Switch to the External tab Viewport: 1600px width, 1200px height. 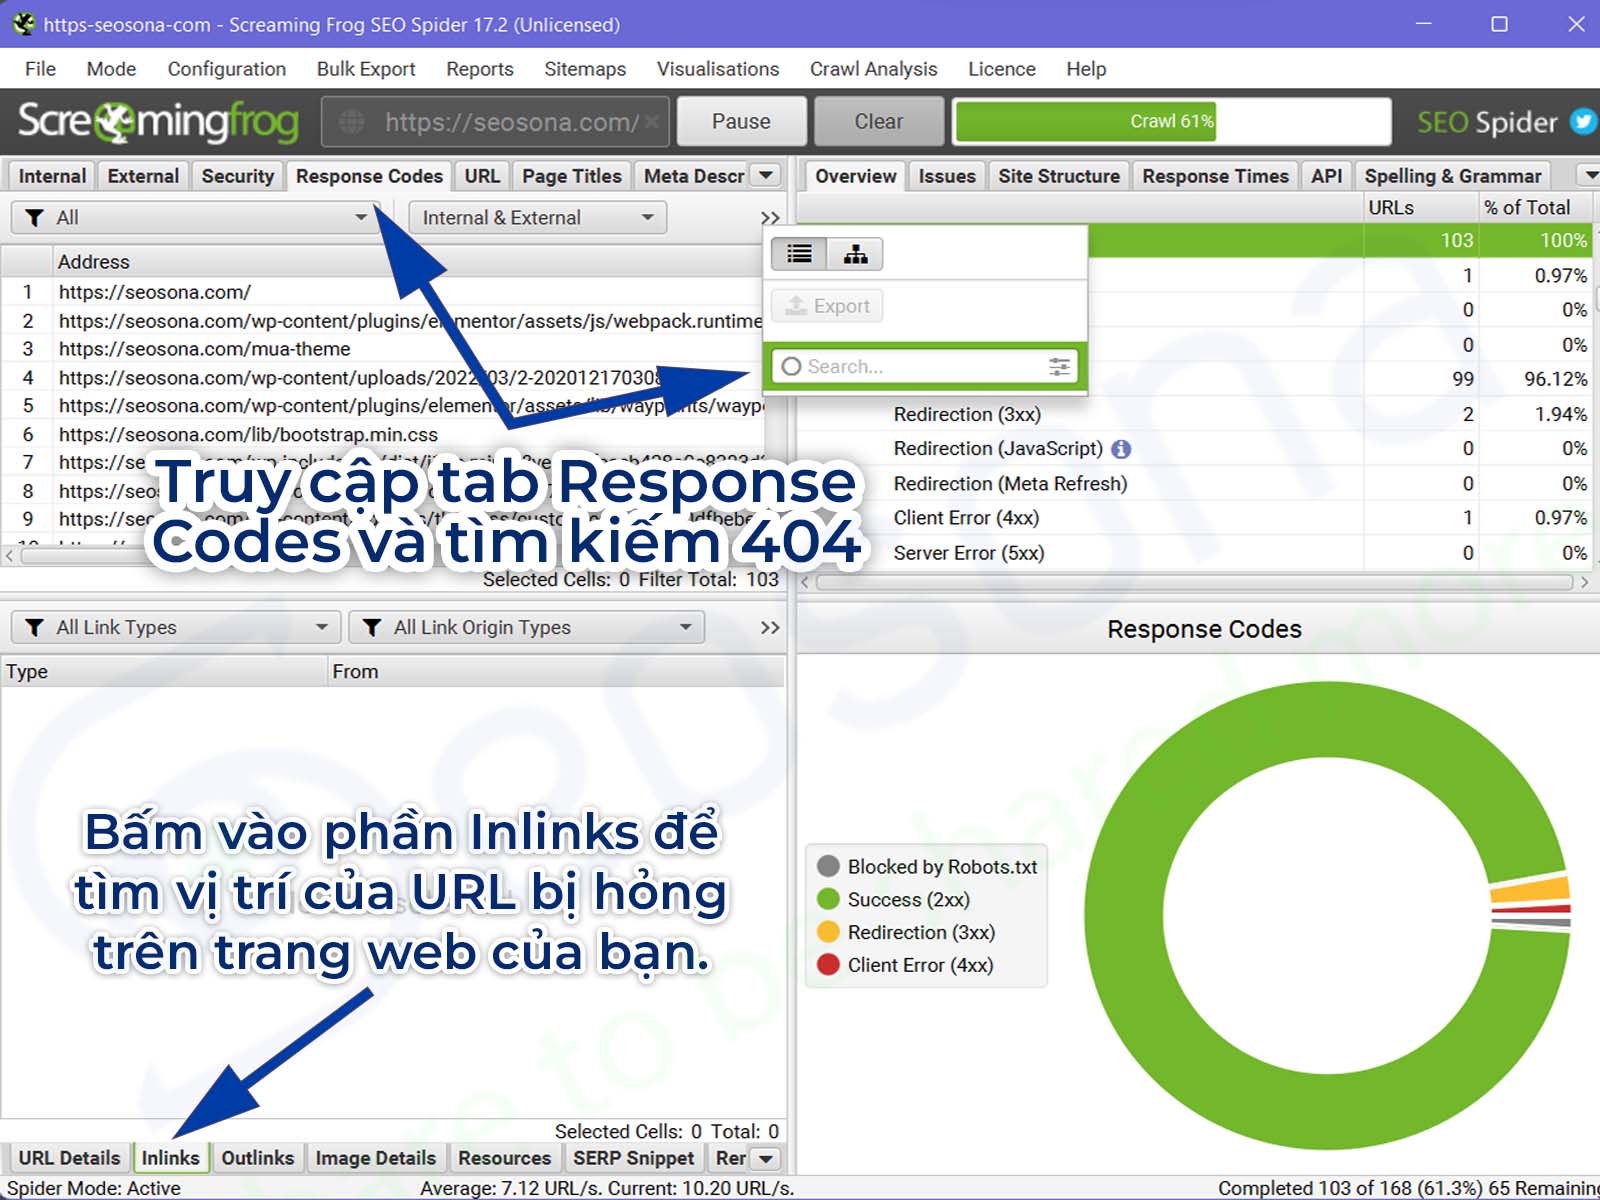(143, 176)
